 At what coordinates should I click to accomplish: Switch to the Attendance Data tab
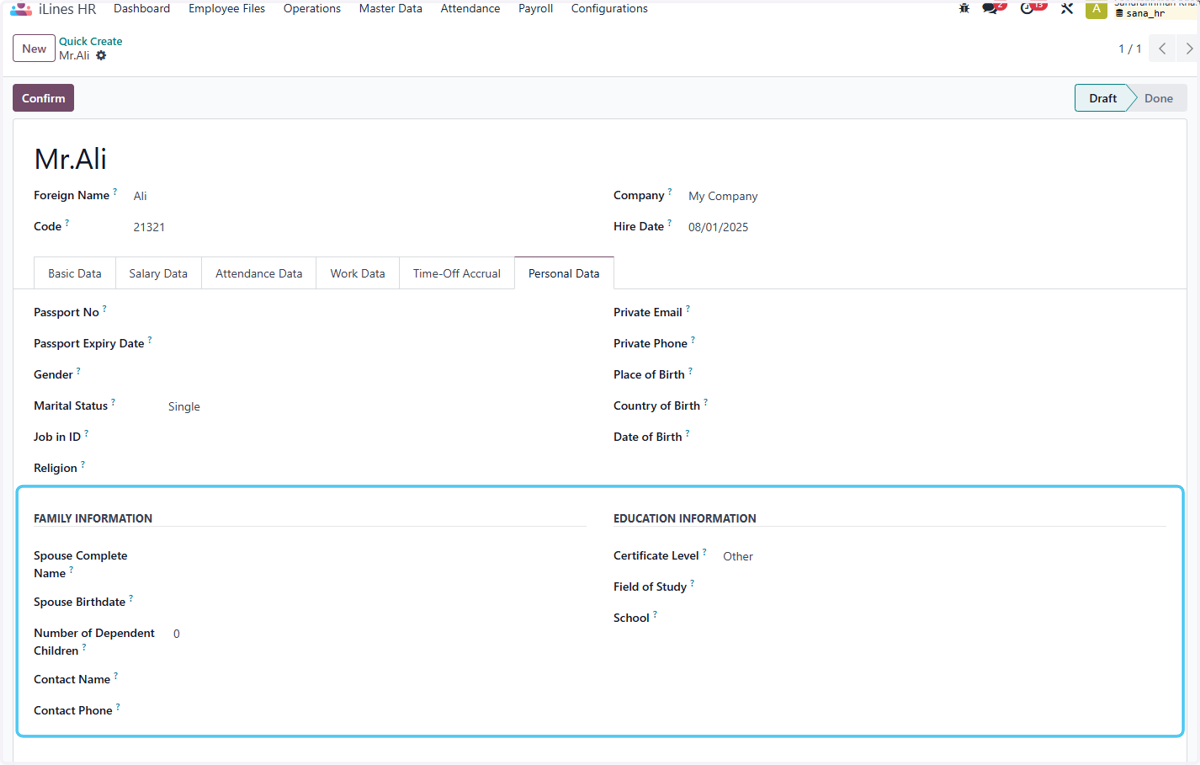259,273
